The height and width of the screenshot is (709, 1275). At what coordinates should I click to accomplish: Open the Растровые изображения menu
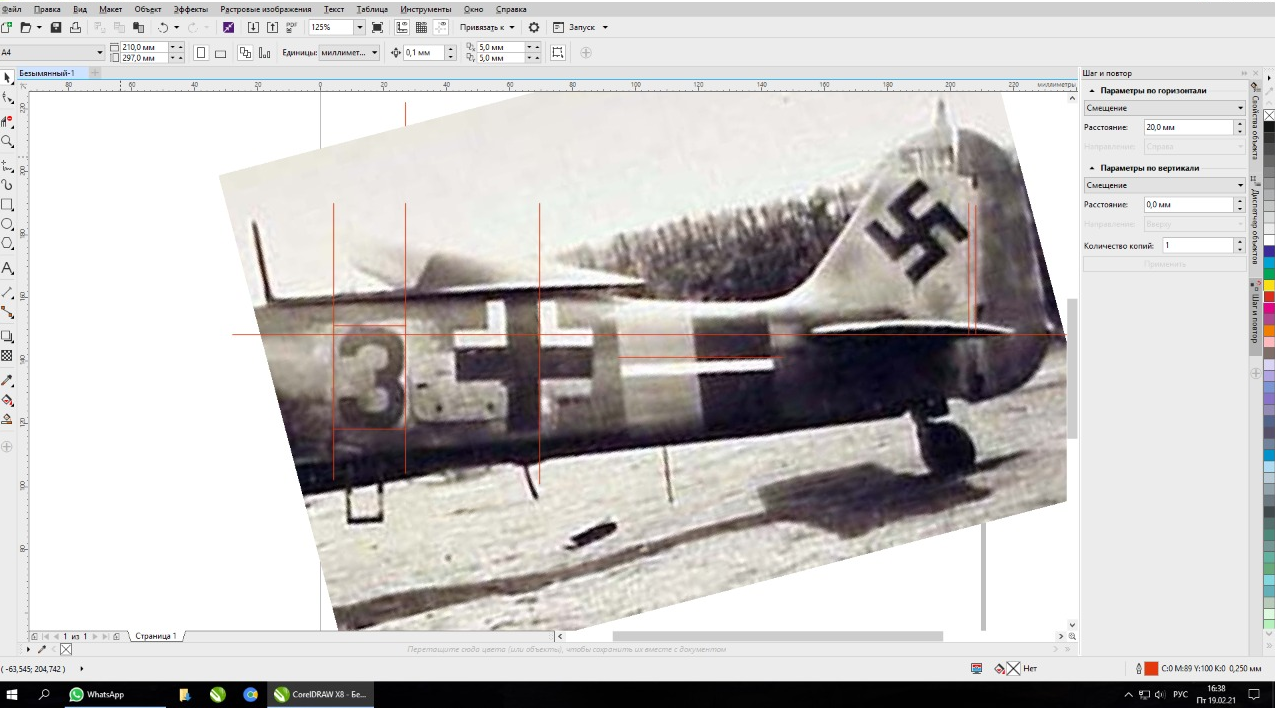[x=265, y=9]
